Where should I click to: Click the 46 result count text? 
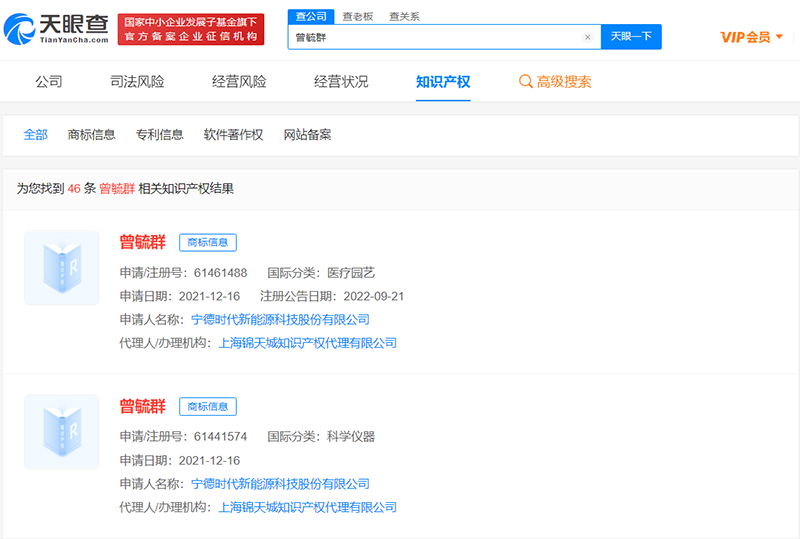pos(74,189)
